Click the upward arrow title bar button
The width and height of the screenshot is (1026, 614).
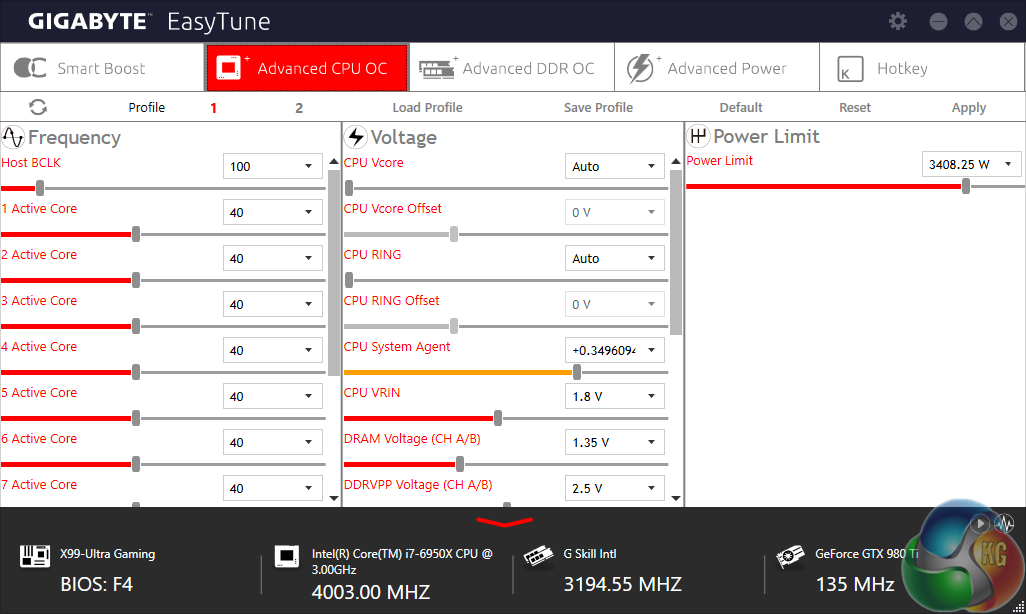pyautogui.click(x=974, y=22)
